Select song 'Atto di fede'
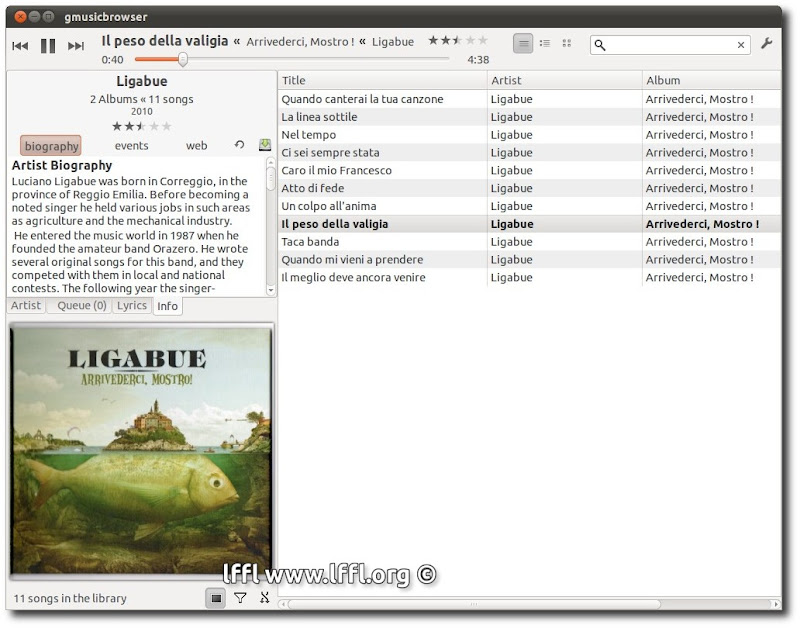This screenshot has height=628, width=800. (x=529, y=188)
